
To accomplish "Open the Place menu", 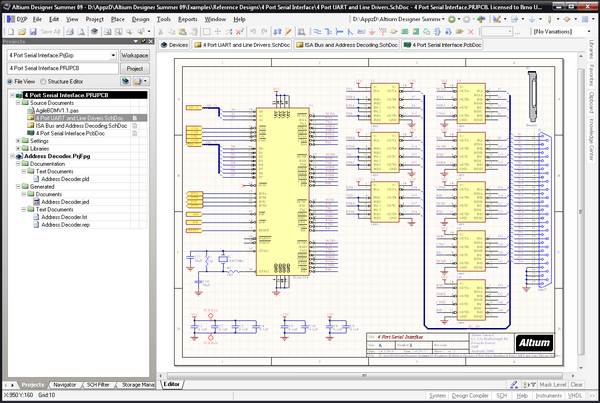I will pos(117,19).
